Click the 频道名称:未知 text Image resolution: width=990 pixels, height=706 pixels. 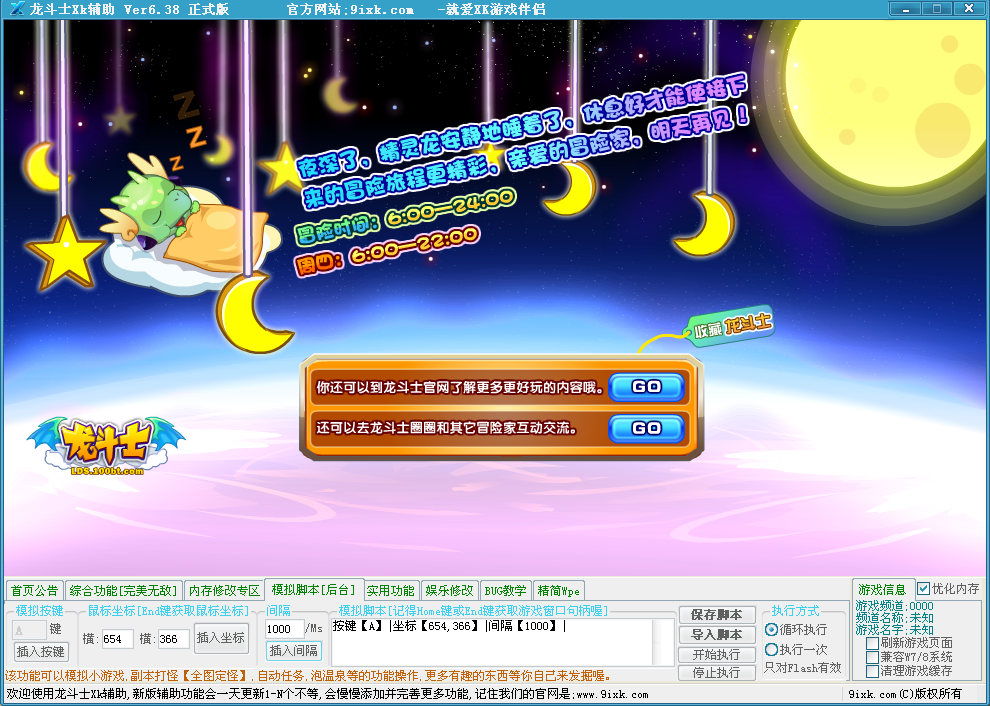point(894,618)
